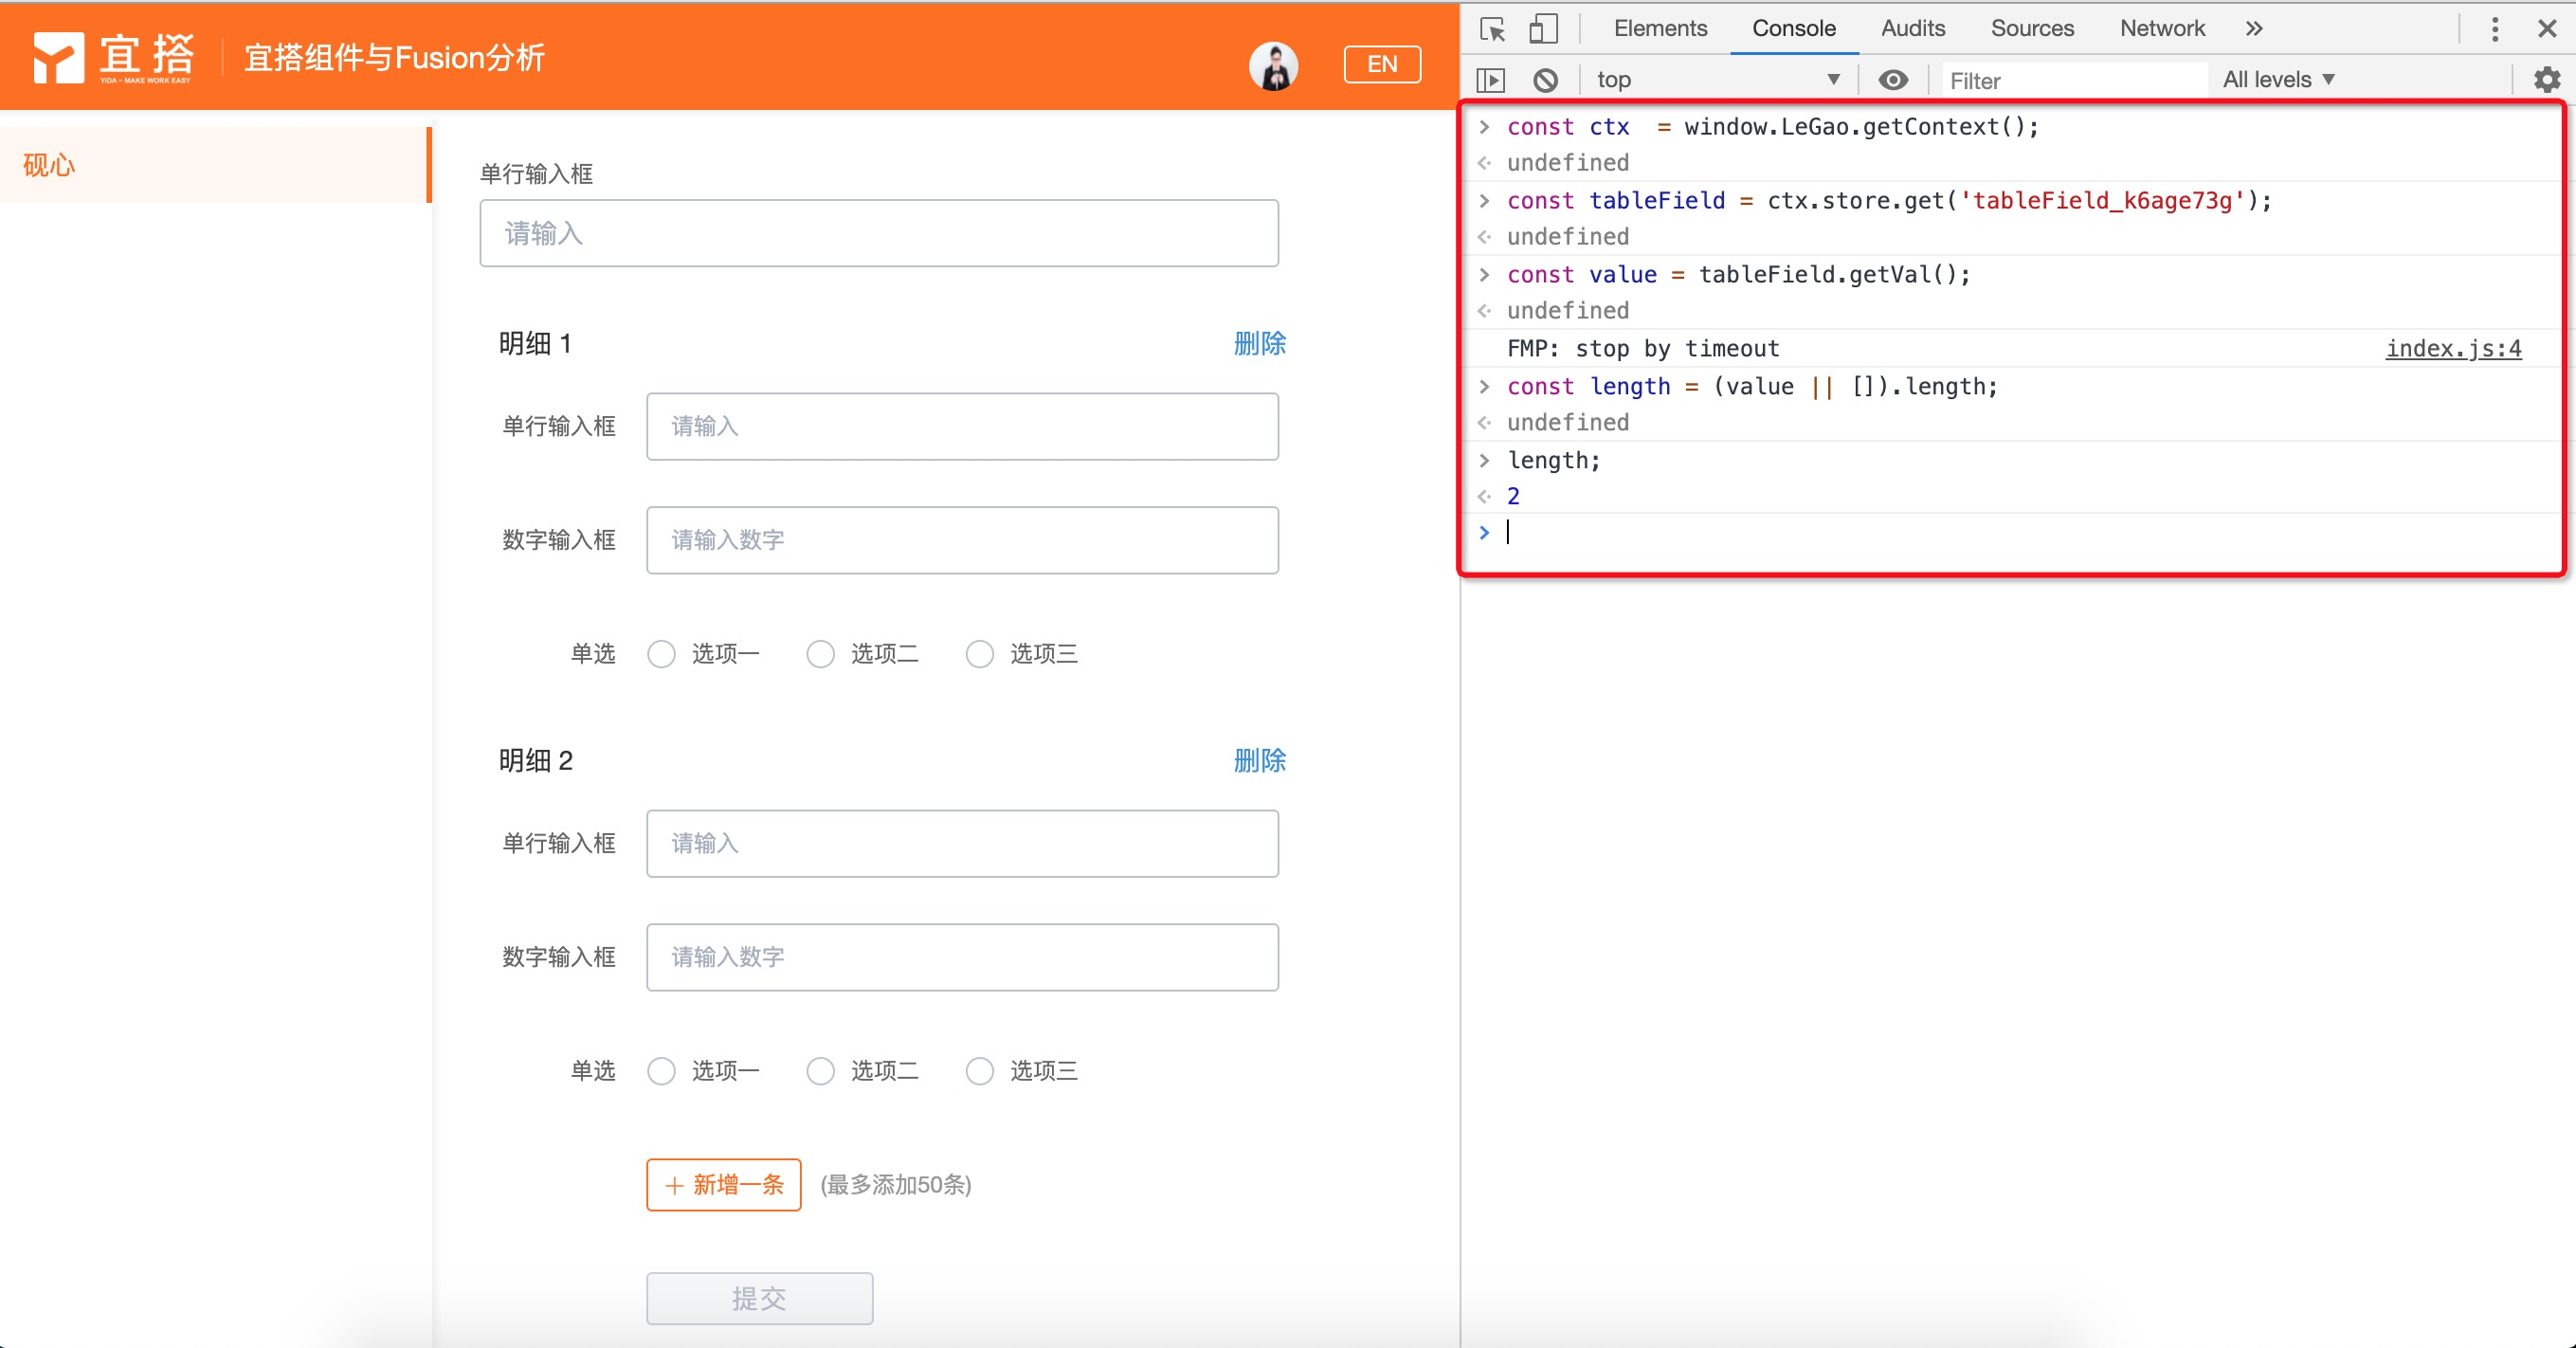
Task: Click the 新增一条 add row button
Action: pos(723,1185)
